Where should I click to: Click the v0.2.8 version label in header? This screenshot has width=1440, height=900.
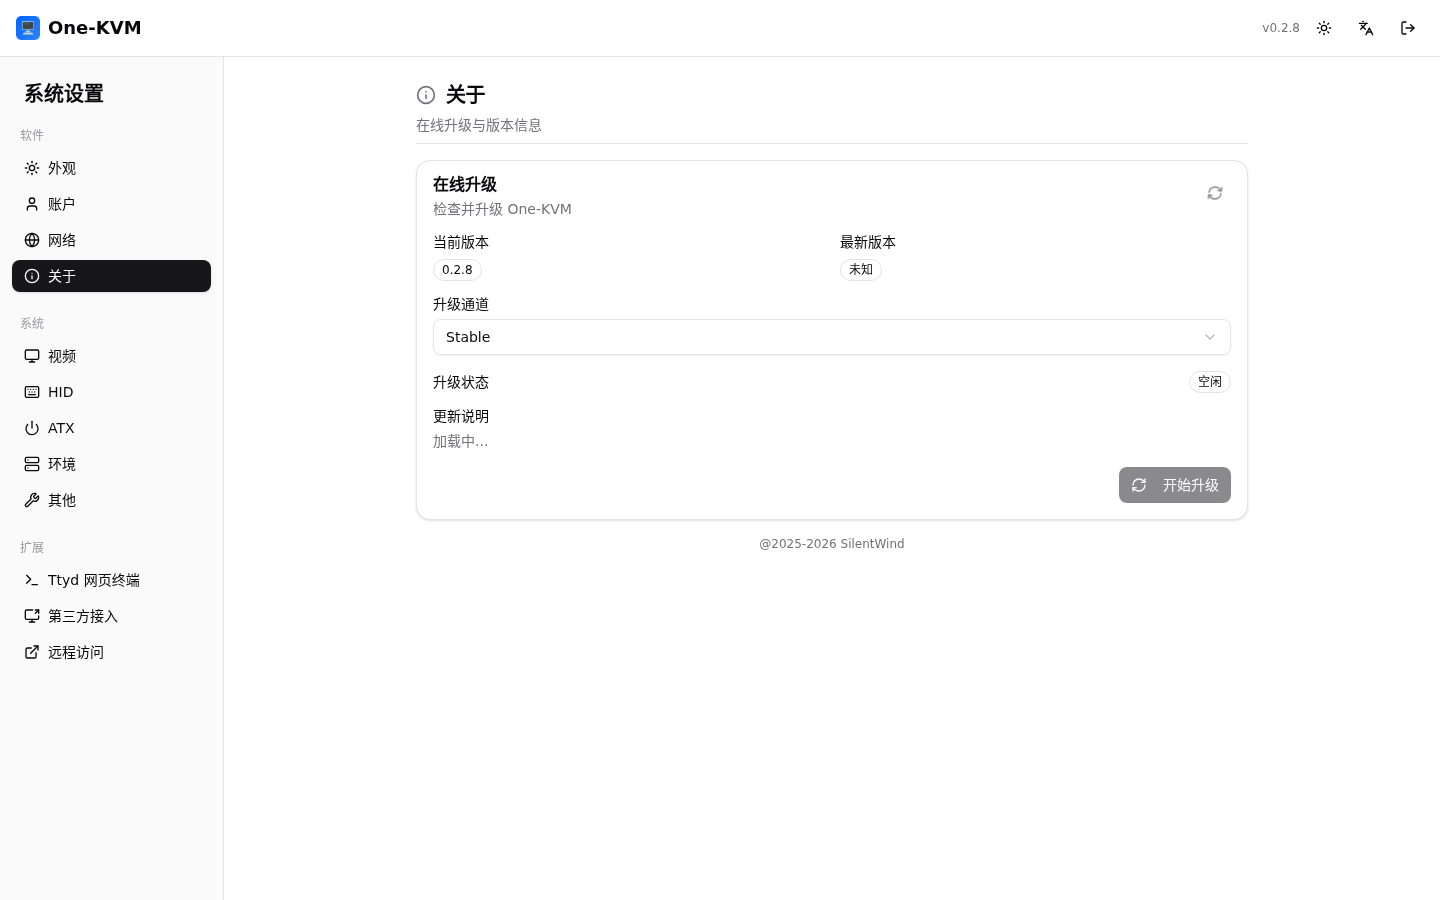click(1281, 28)
